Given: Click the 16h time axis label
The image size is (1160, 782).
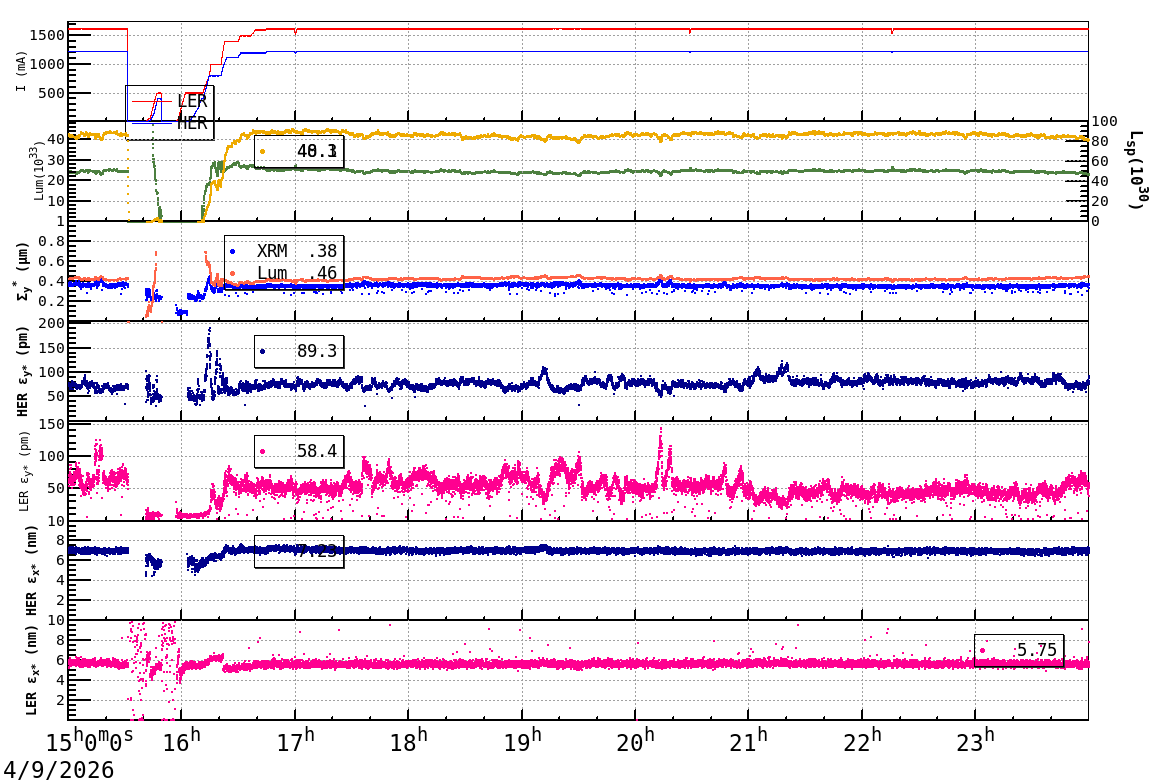Looking at the screenshot, I should (x=182, y=741).
